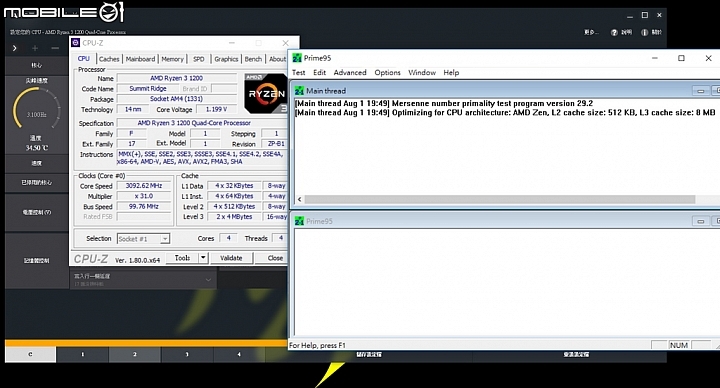Click the Summit Ridge code name value
This screenshot has height=388, width=720.
[148, 89]
